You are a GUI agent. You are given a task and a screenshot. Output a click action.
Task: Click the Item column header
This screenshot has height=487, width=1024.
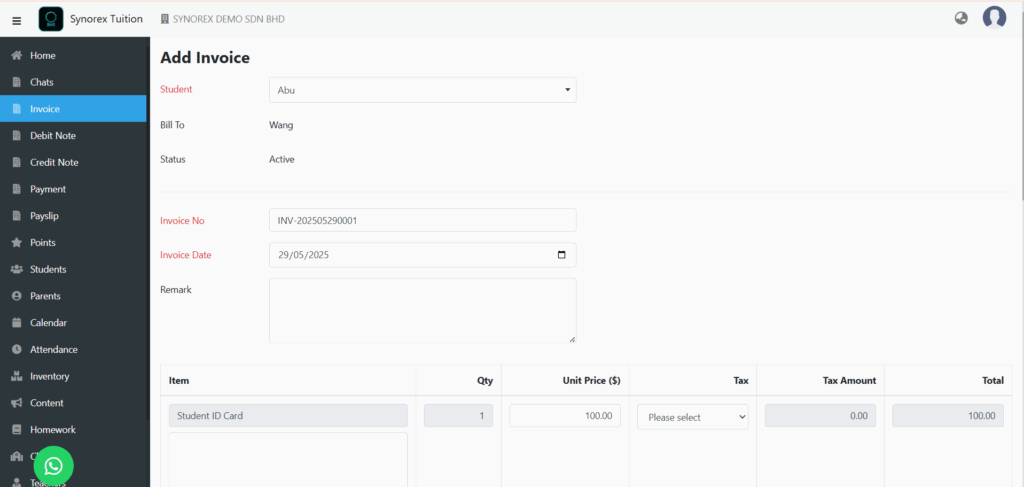[x=179, y=380]
